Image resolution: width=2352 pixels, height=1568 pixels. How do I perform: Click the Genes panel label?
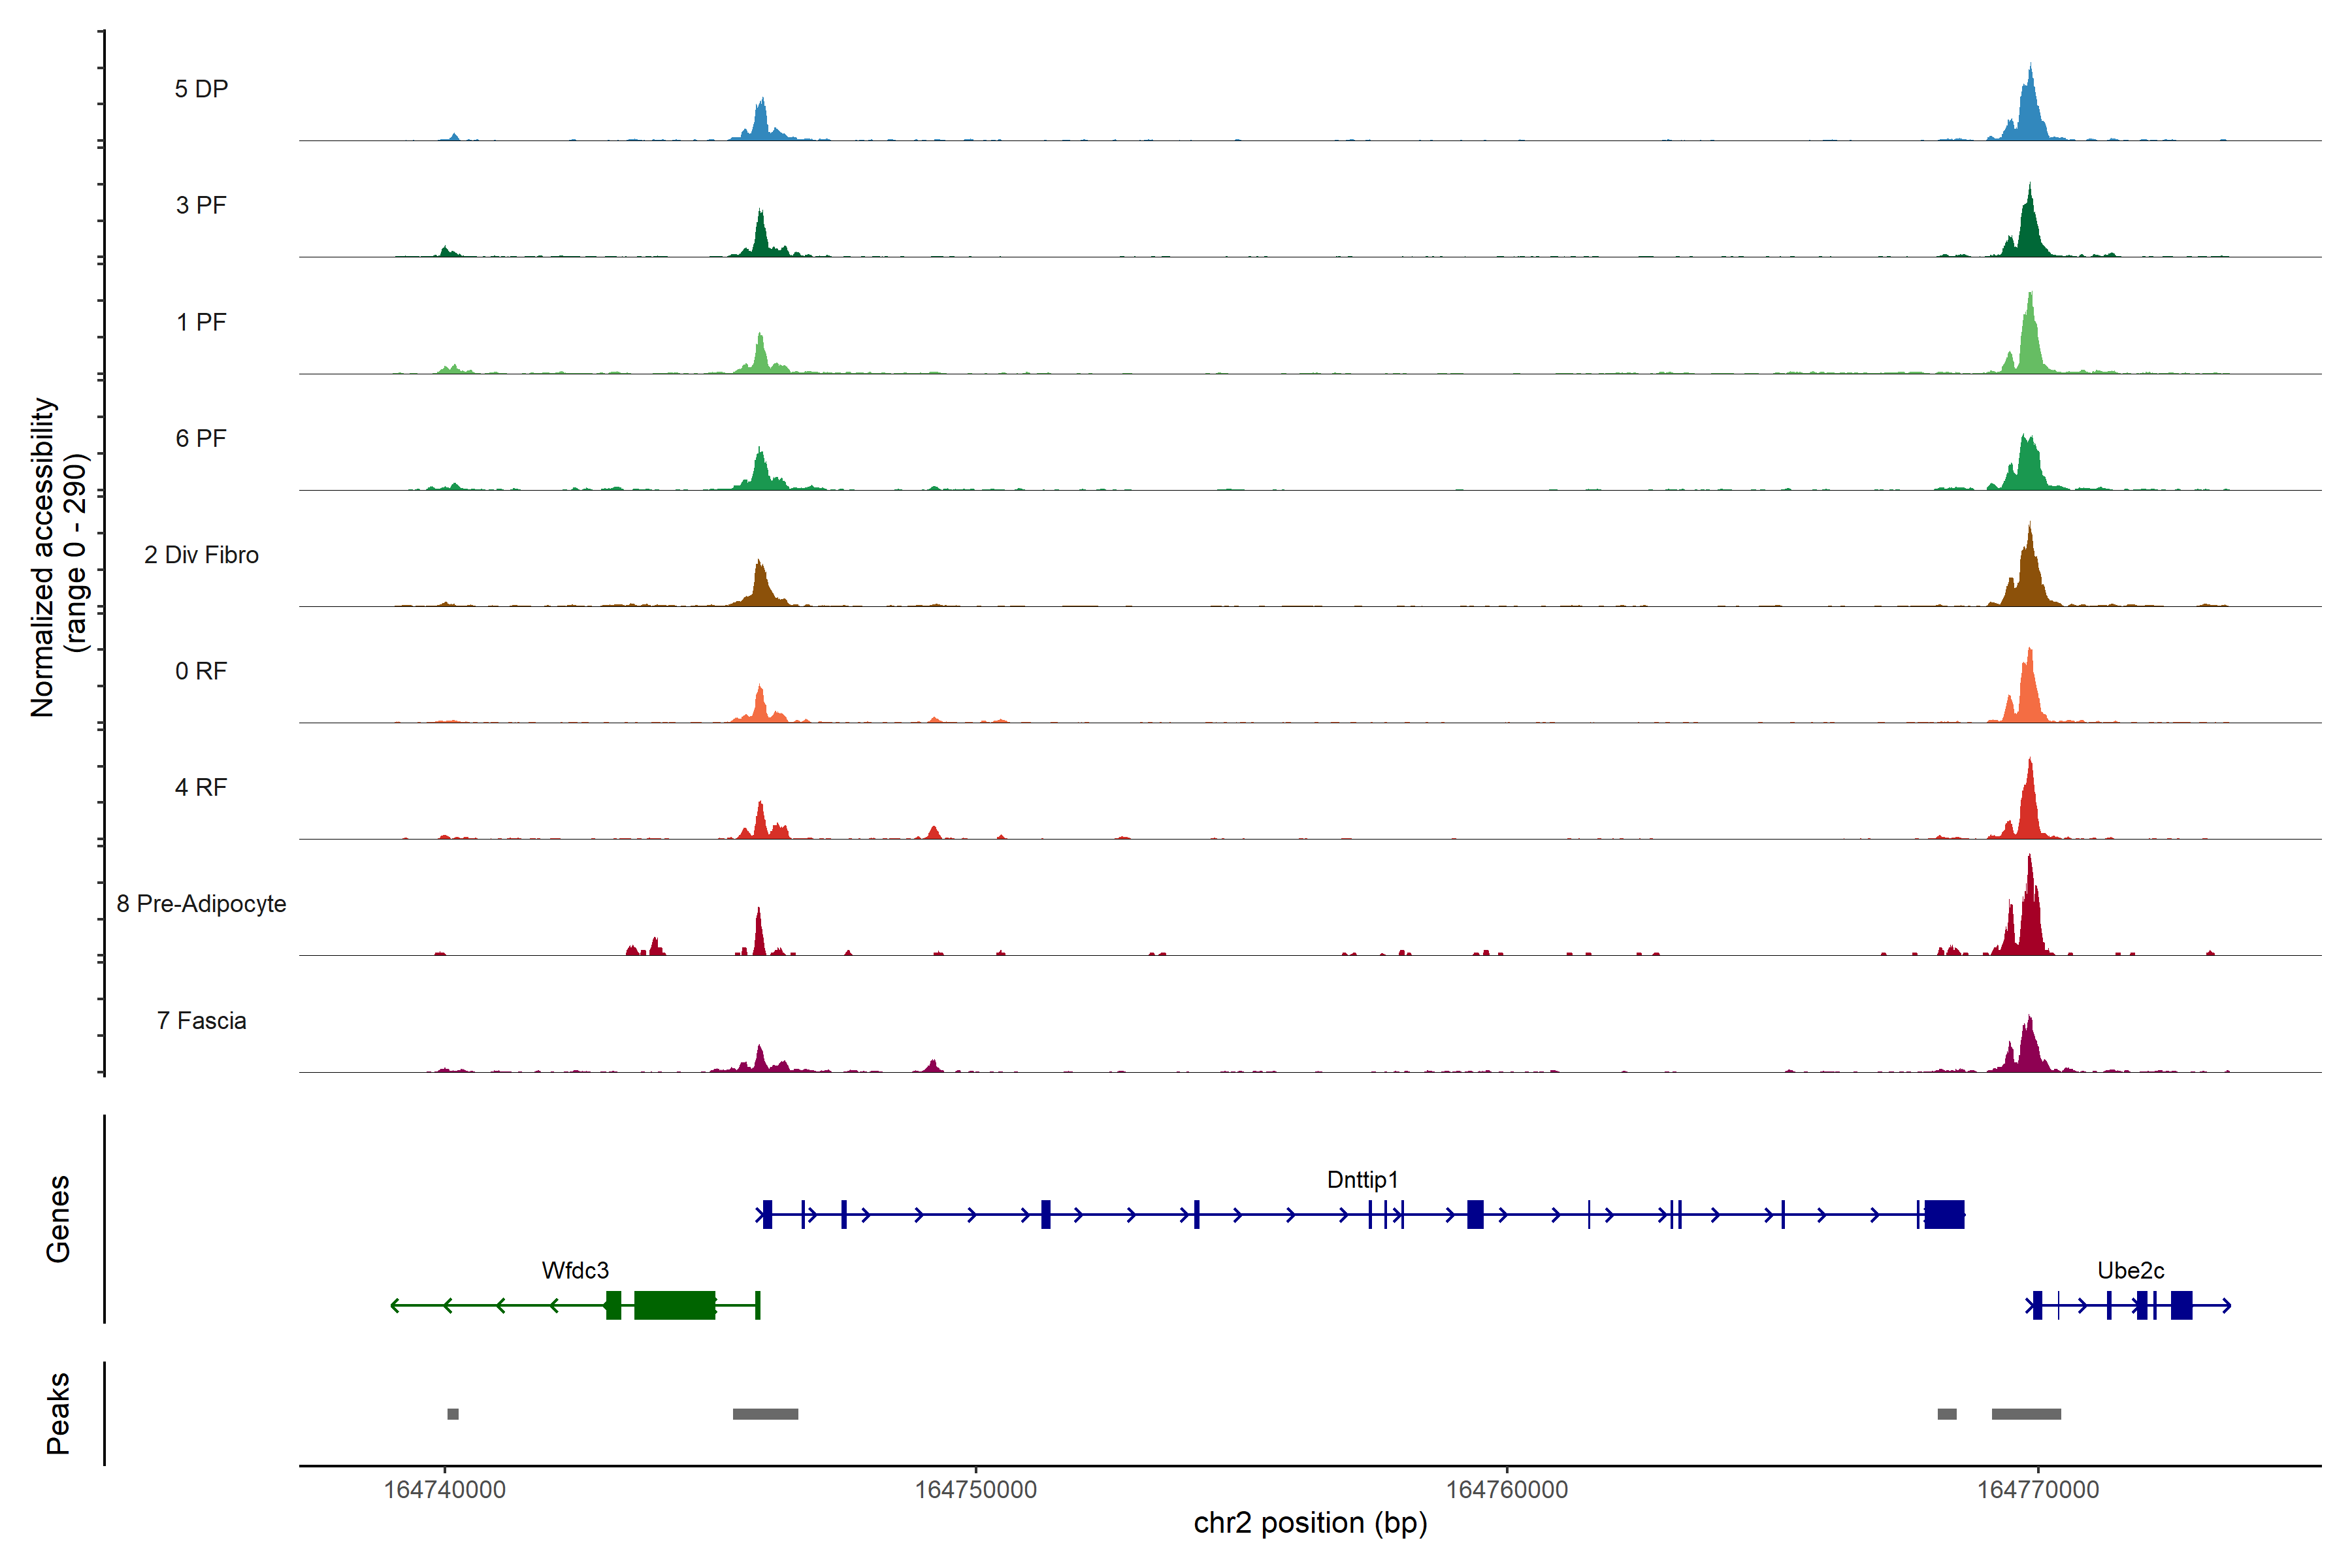tap(58, 1218)
